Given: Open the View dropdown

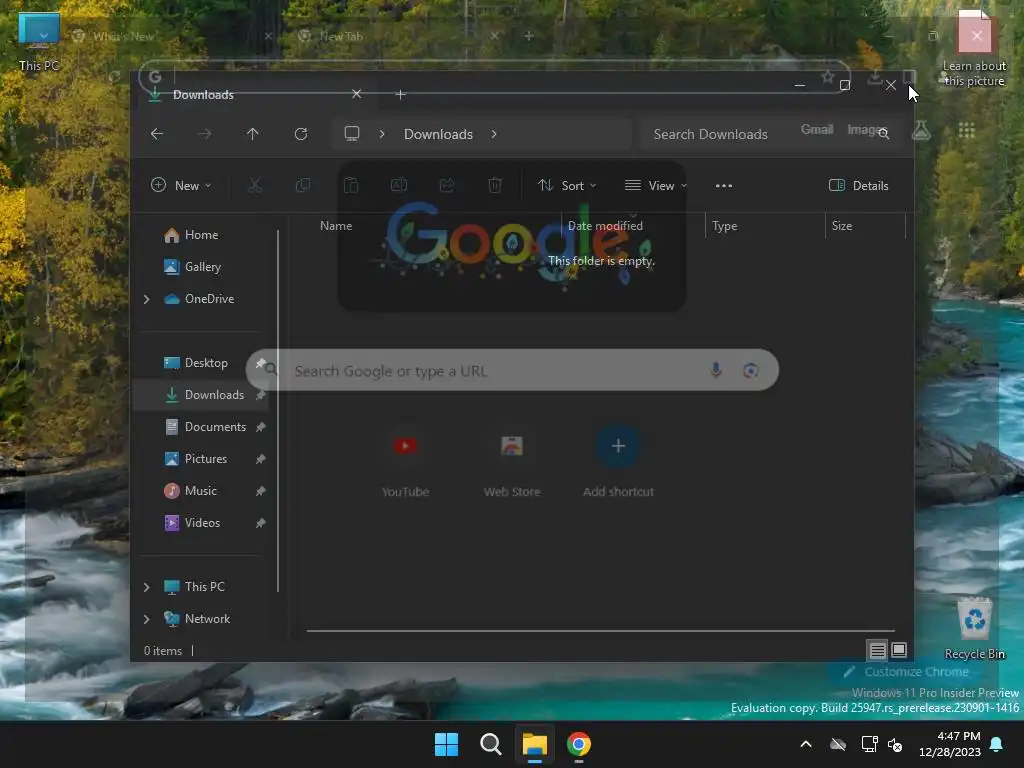Looking at the screenshot, I should [656, 185].
